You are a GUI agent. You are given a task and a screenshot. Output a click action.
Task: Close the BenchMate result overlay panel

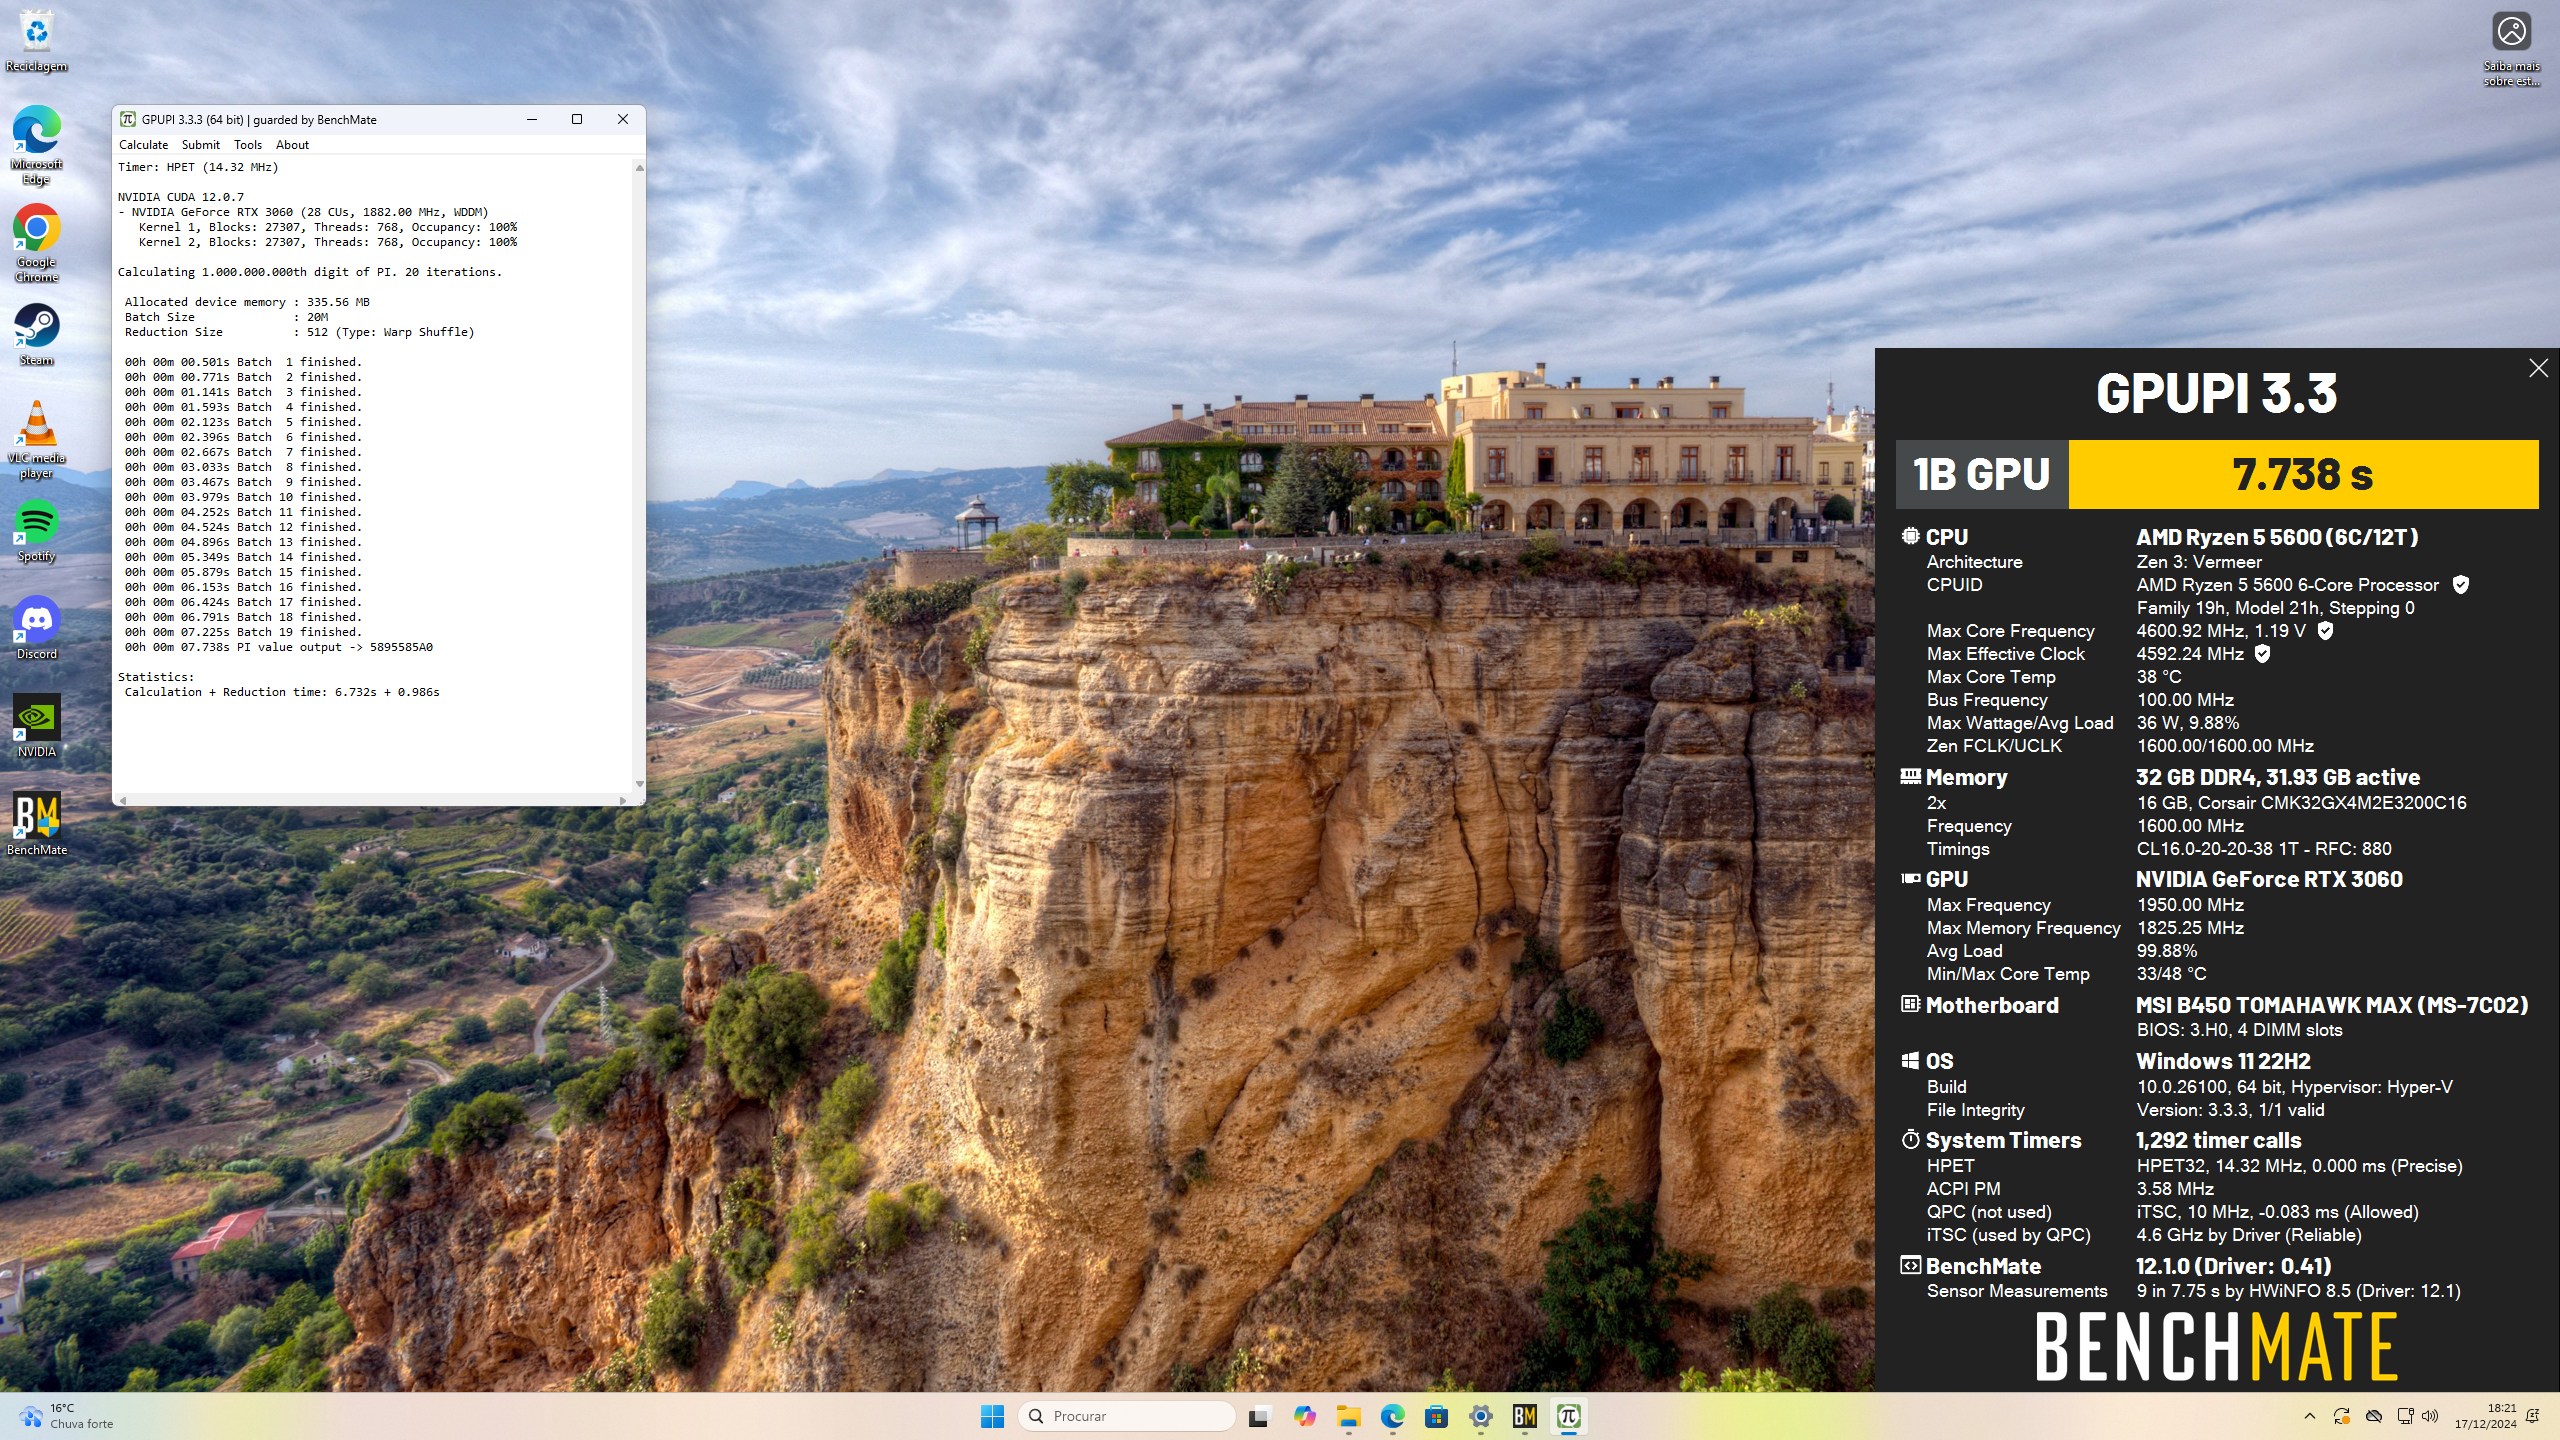pyautogui.click(x=2538, y=368)
